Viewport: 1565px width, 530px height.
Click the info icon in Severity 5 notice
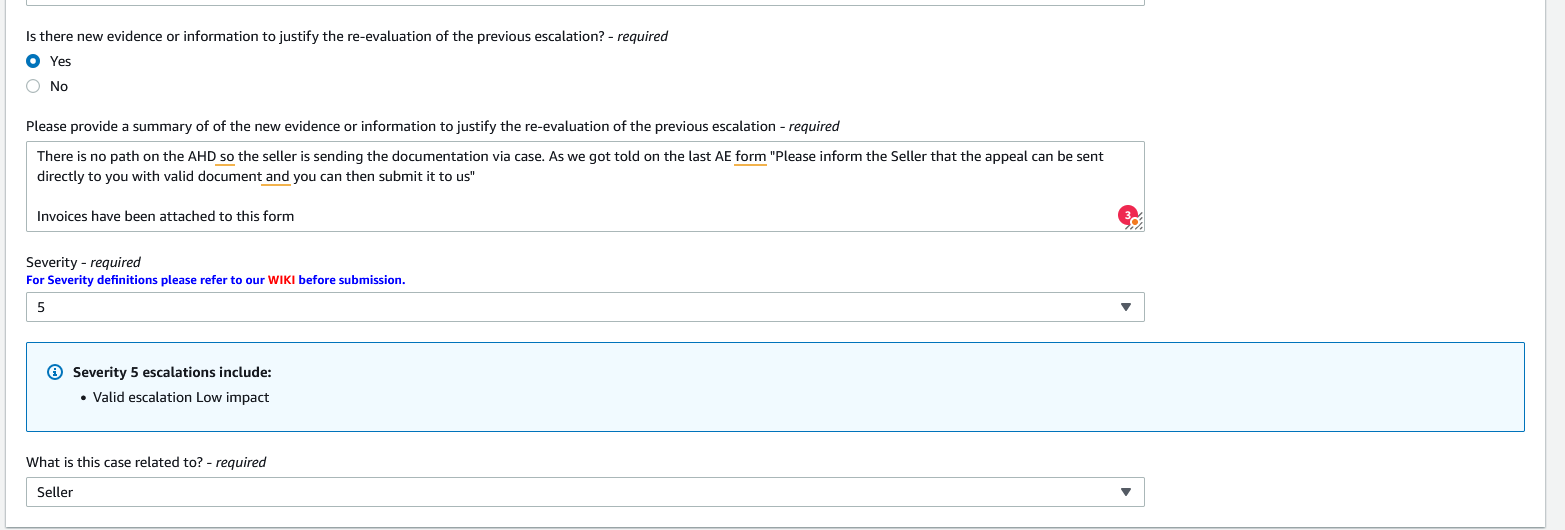click(55, 372)
